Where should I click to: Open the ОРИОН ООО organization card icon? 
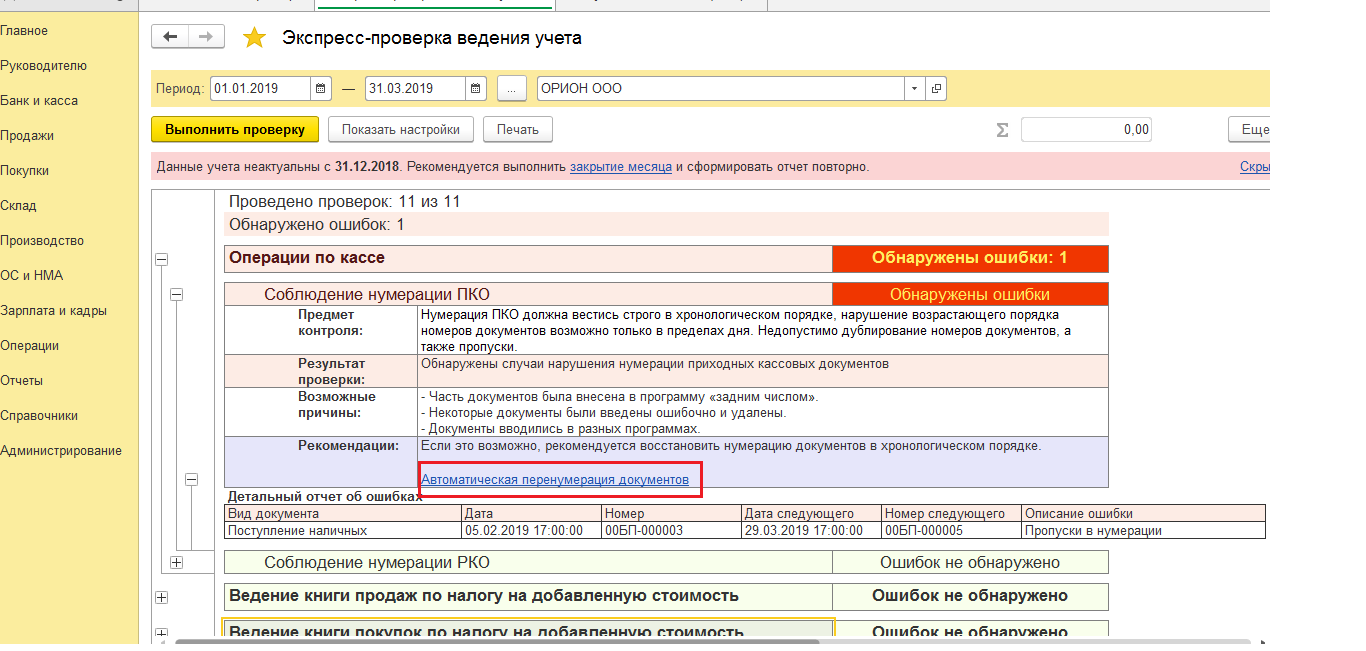[x=936, y=88]
